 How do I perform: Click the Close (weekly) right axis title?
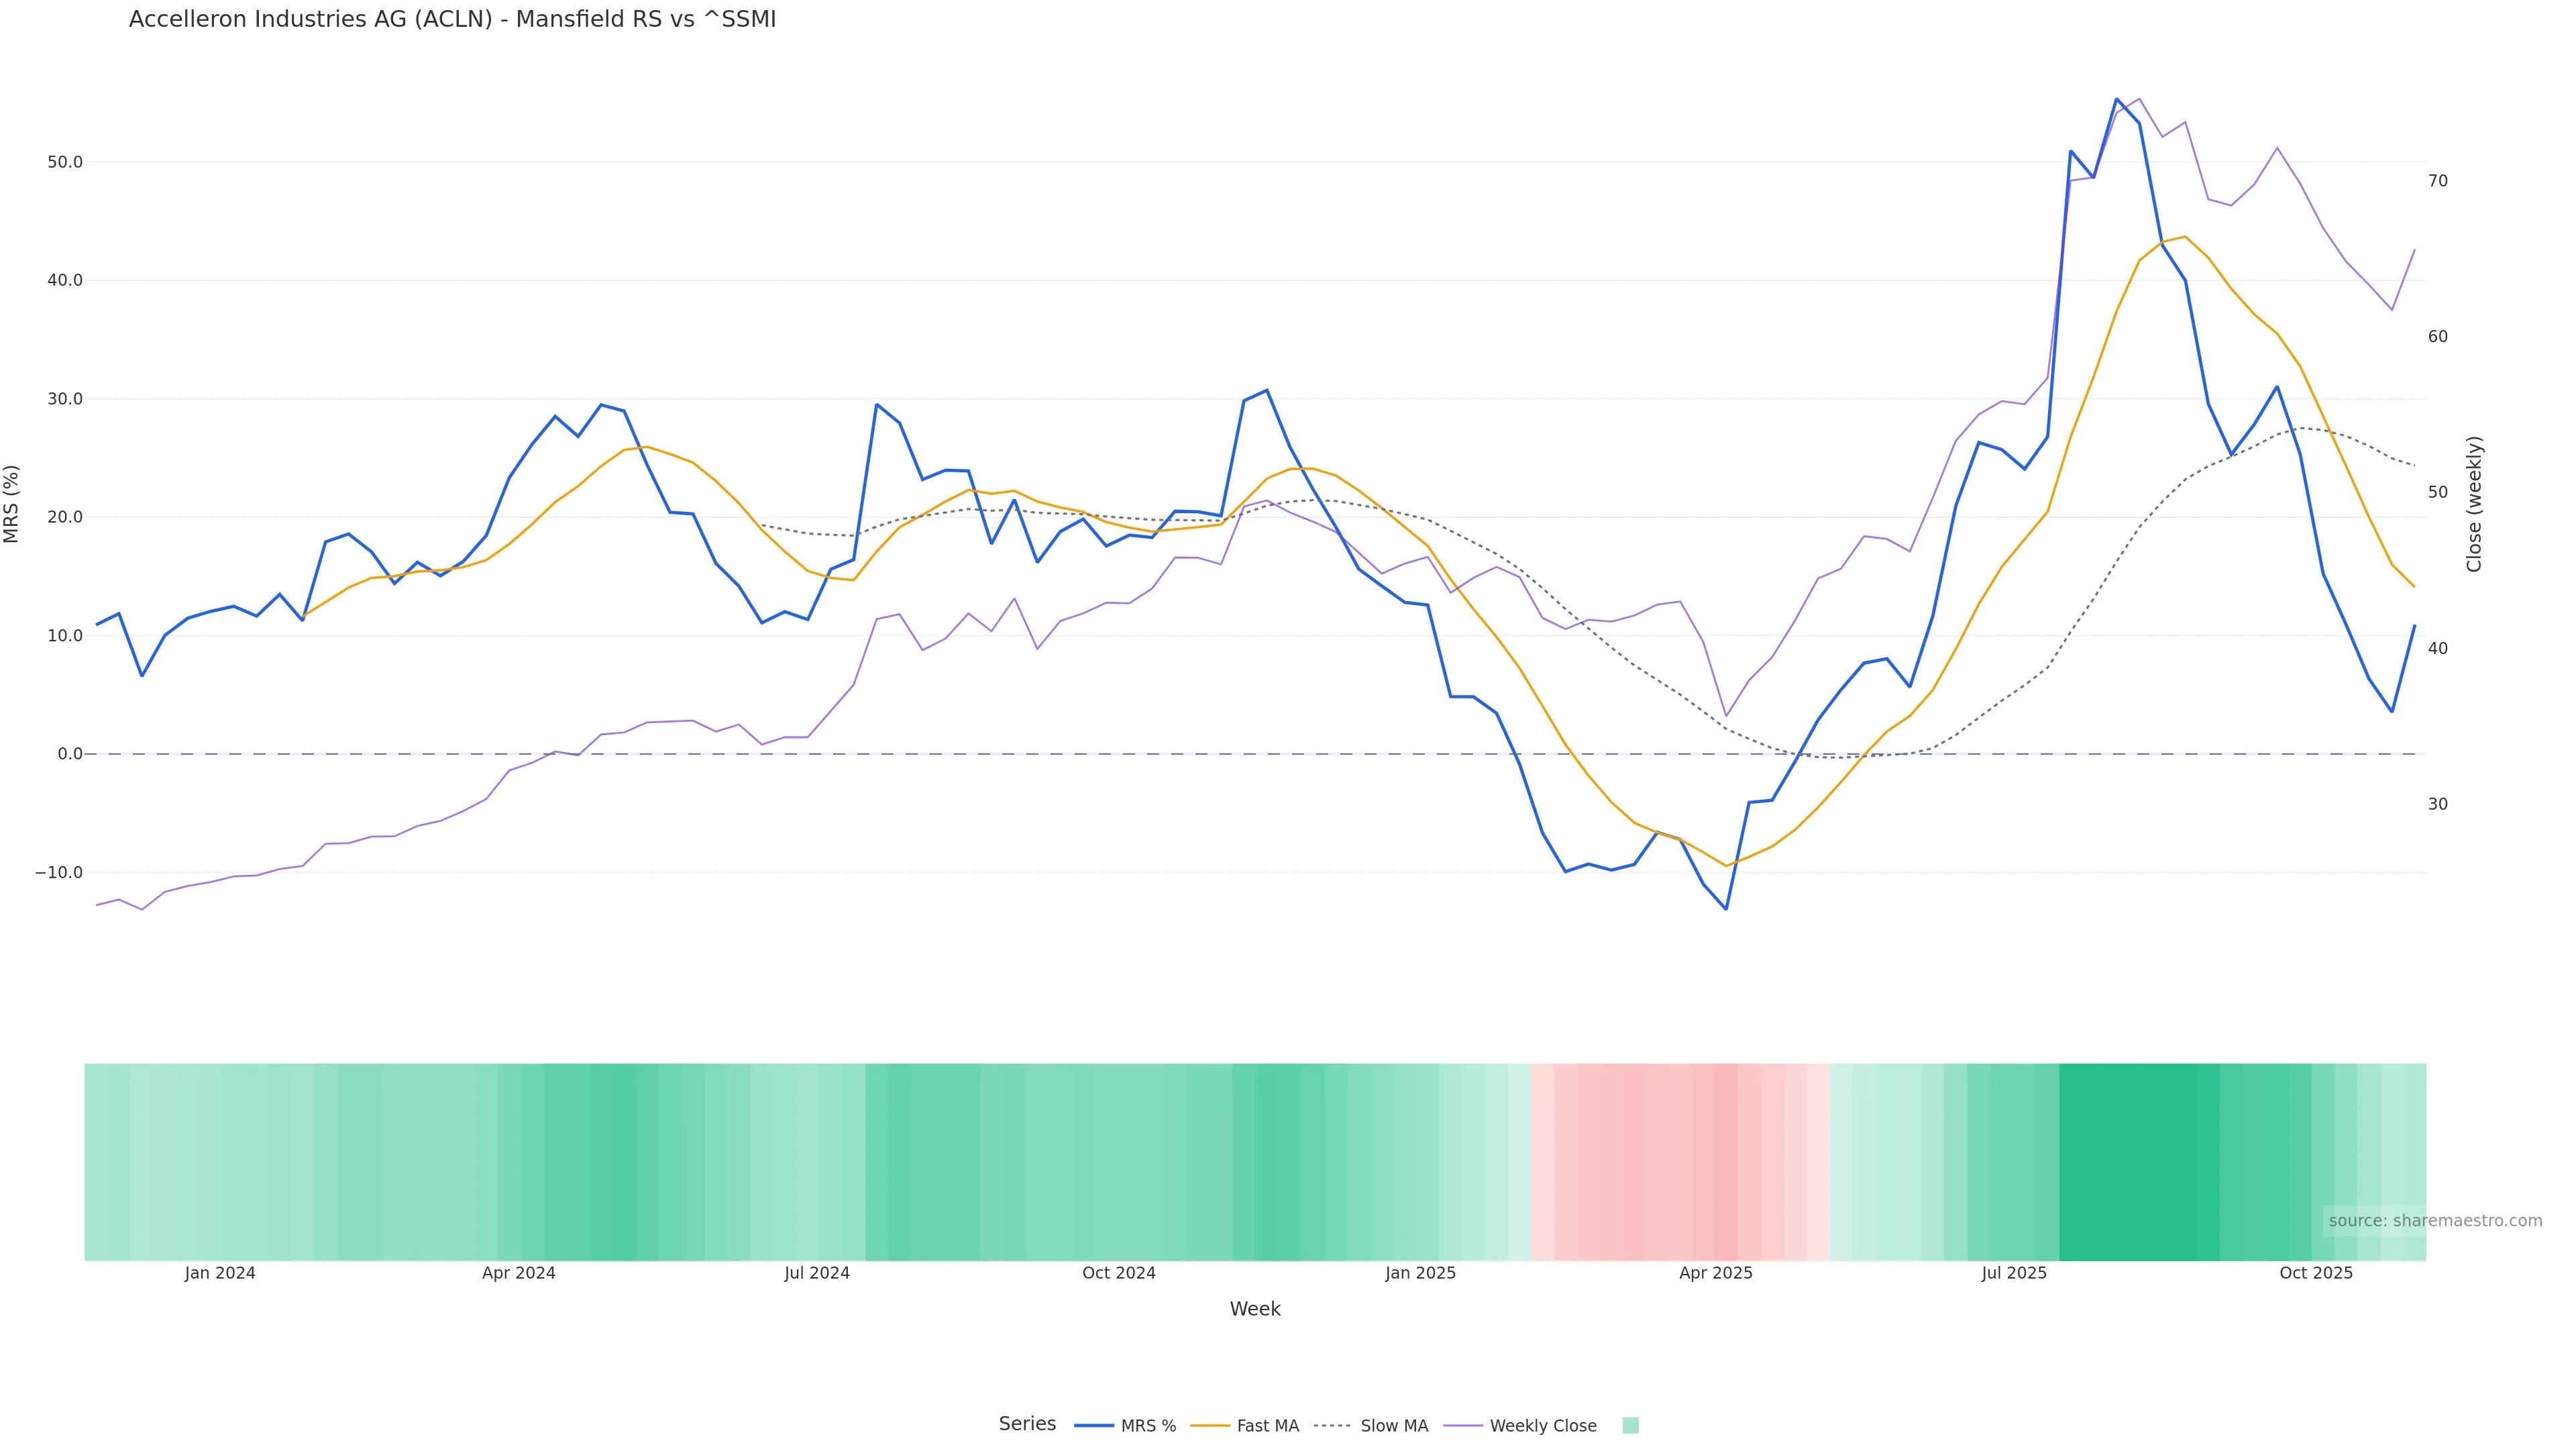click(x=2474, y=504)
